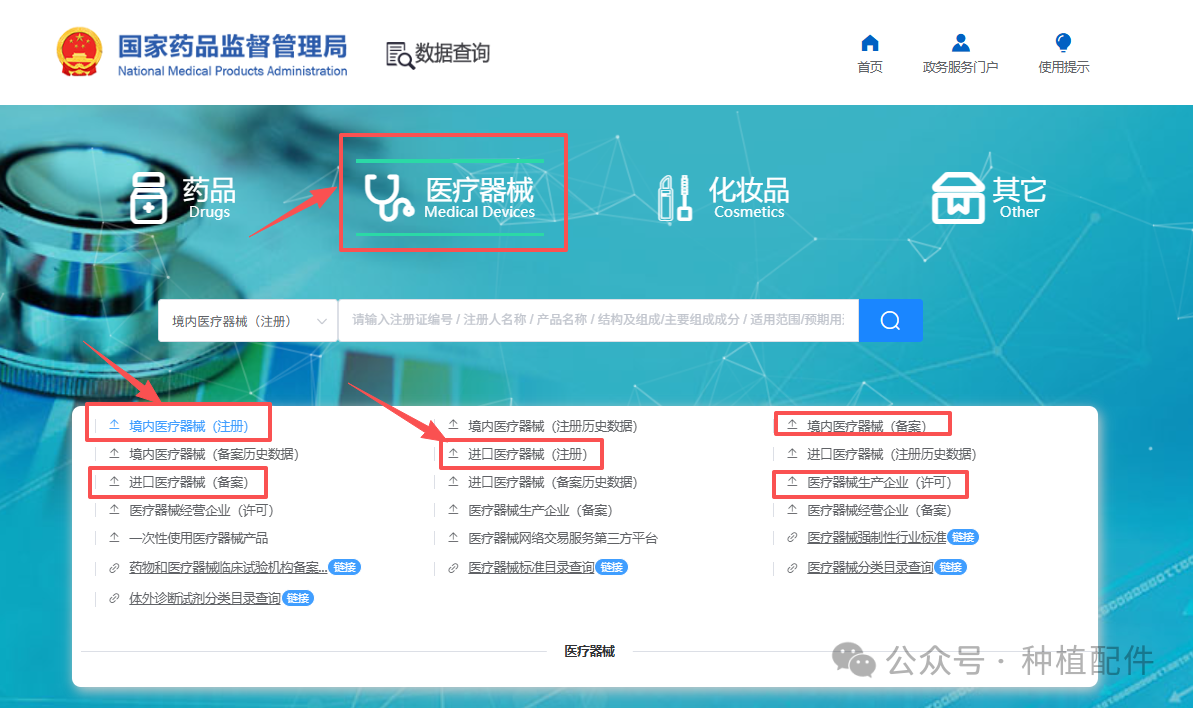The image size is (1193, 708).
Task: Select 境内医疗器械(注册历史数据) database
Action: (553, 426)
